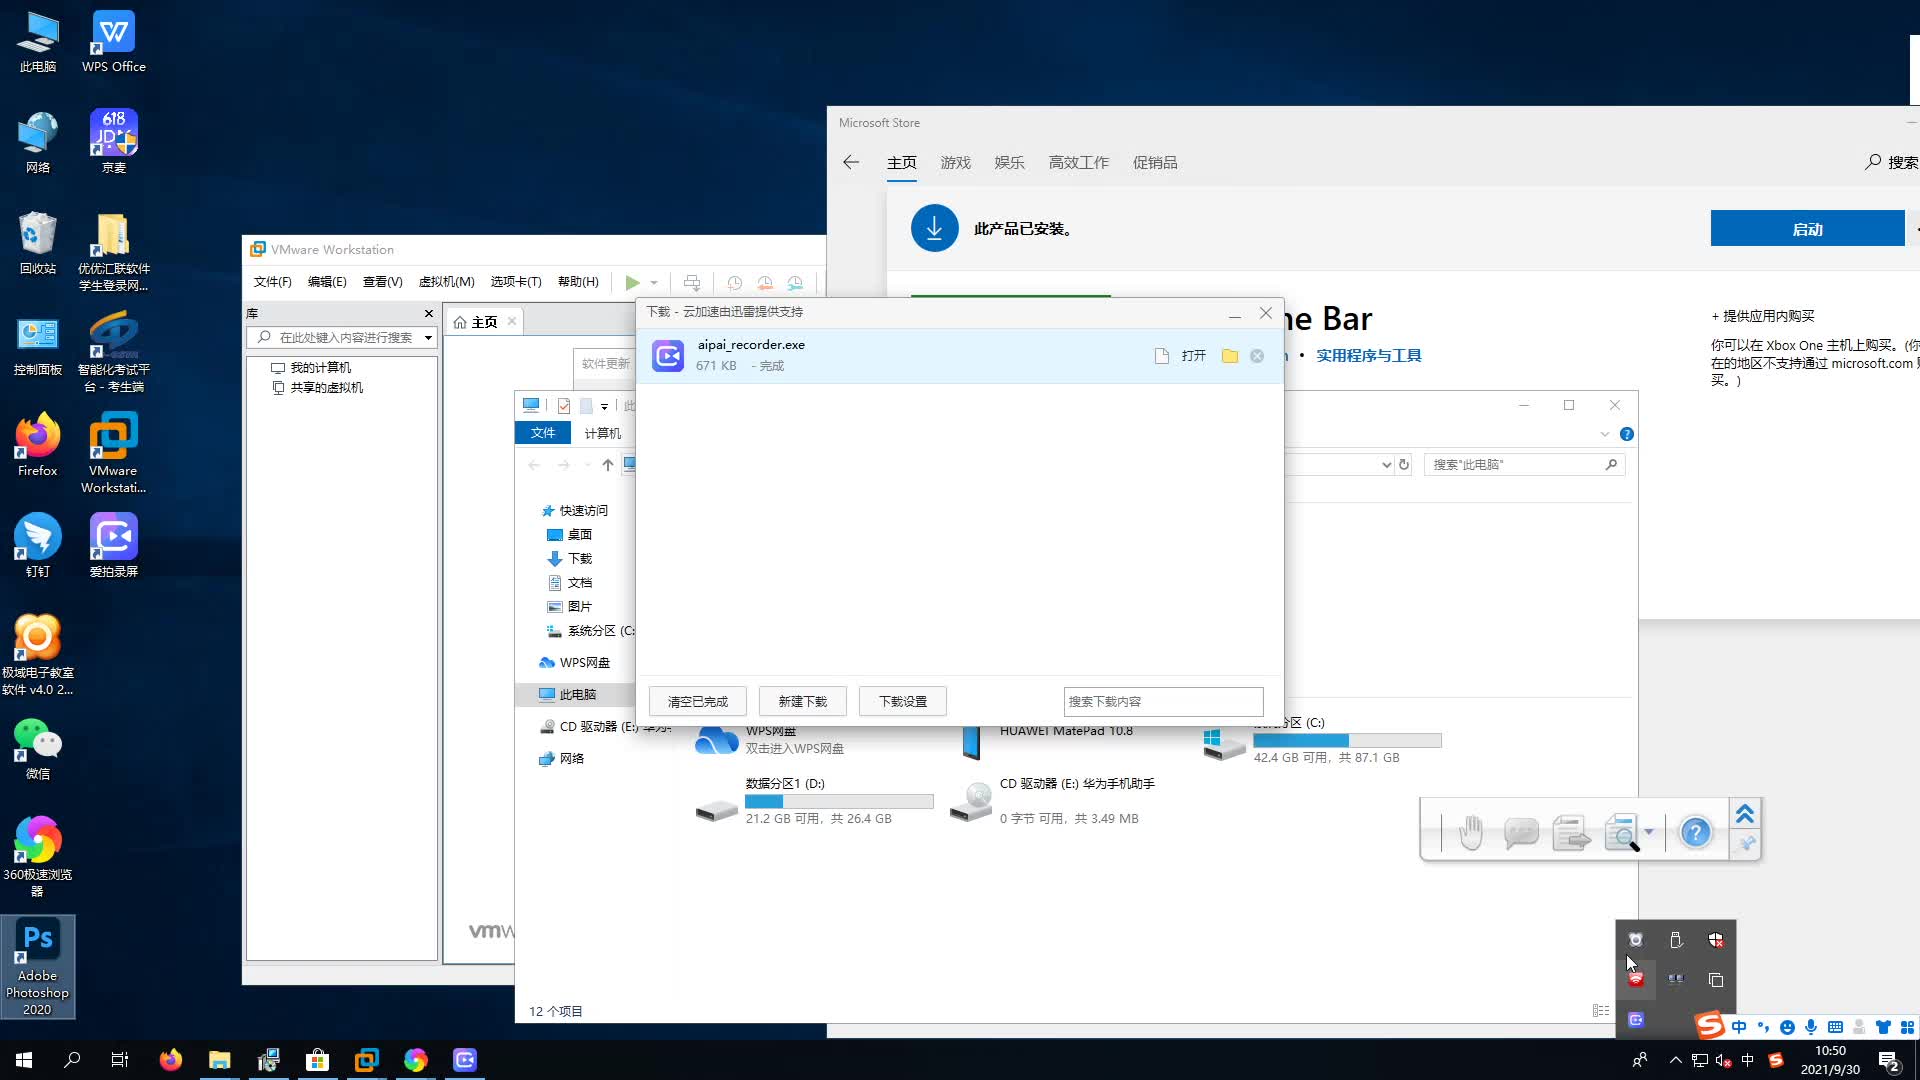Select 桌面 in File Explorer sidebar
Viewport: 1920px width, 1080px height.
pos(579,535)
